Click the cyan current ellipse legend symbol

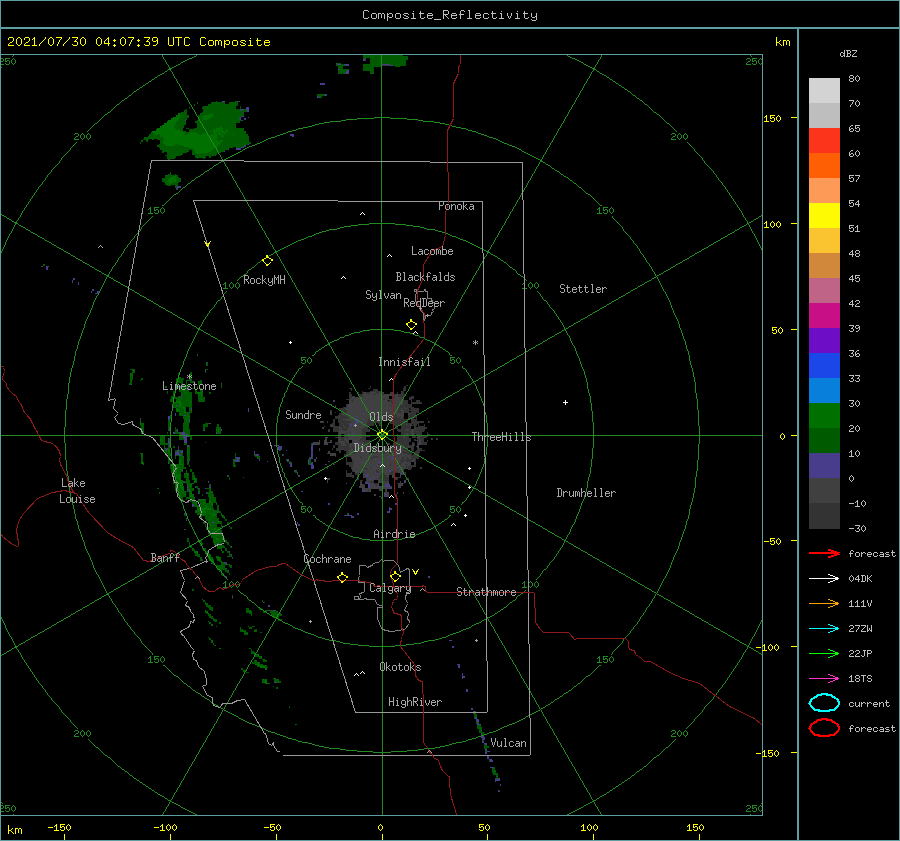click(x=824, y=703)
